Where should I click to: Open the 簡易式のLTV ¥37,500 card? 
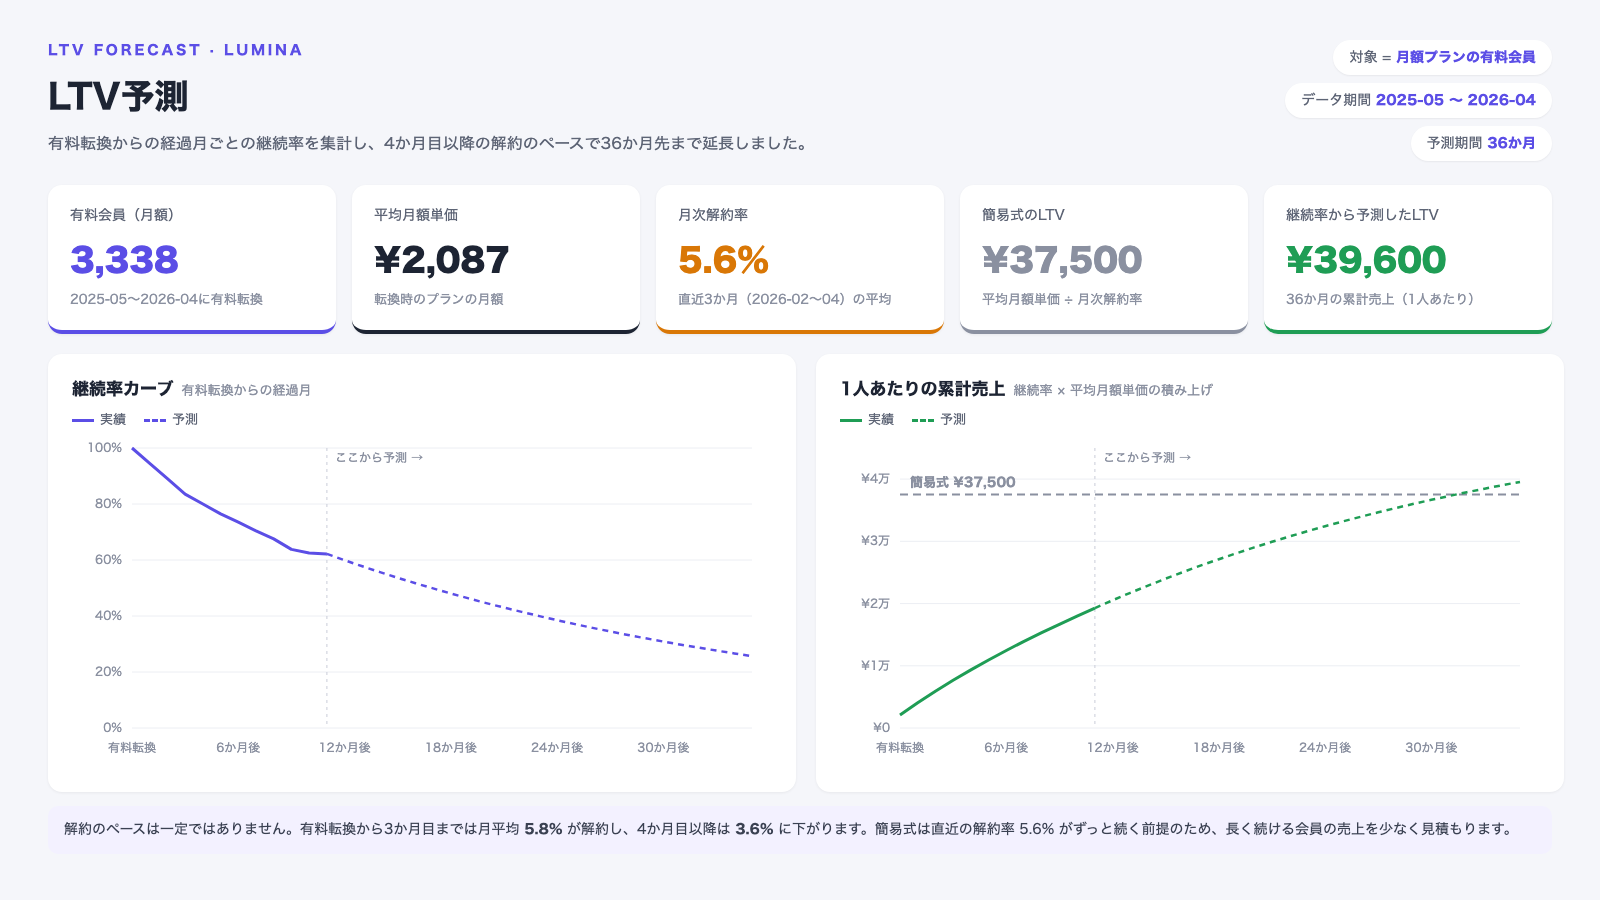1104,259
